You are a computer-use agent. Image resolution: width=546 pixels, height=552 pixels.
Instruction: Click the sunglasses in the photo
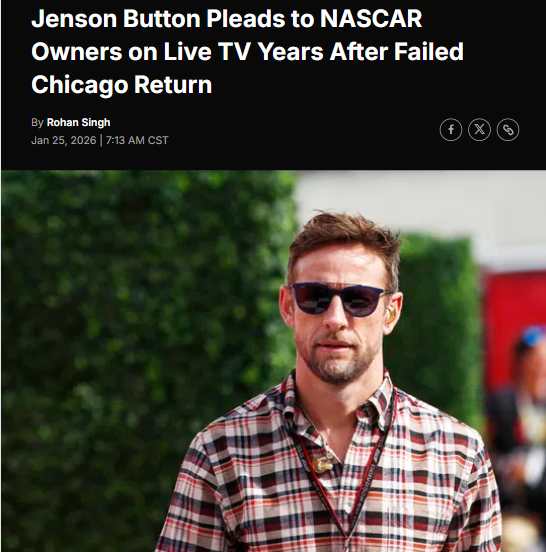coord(340,299)
